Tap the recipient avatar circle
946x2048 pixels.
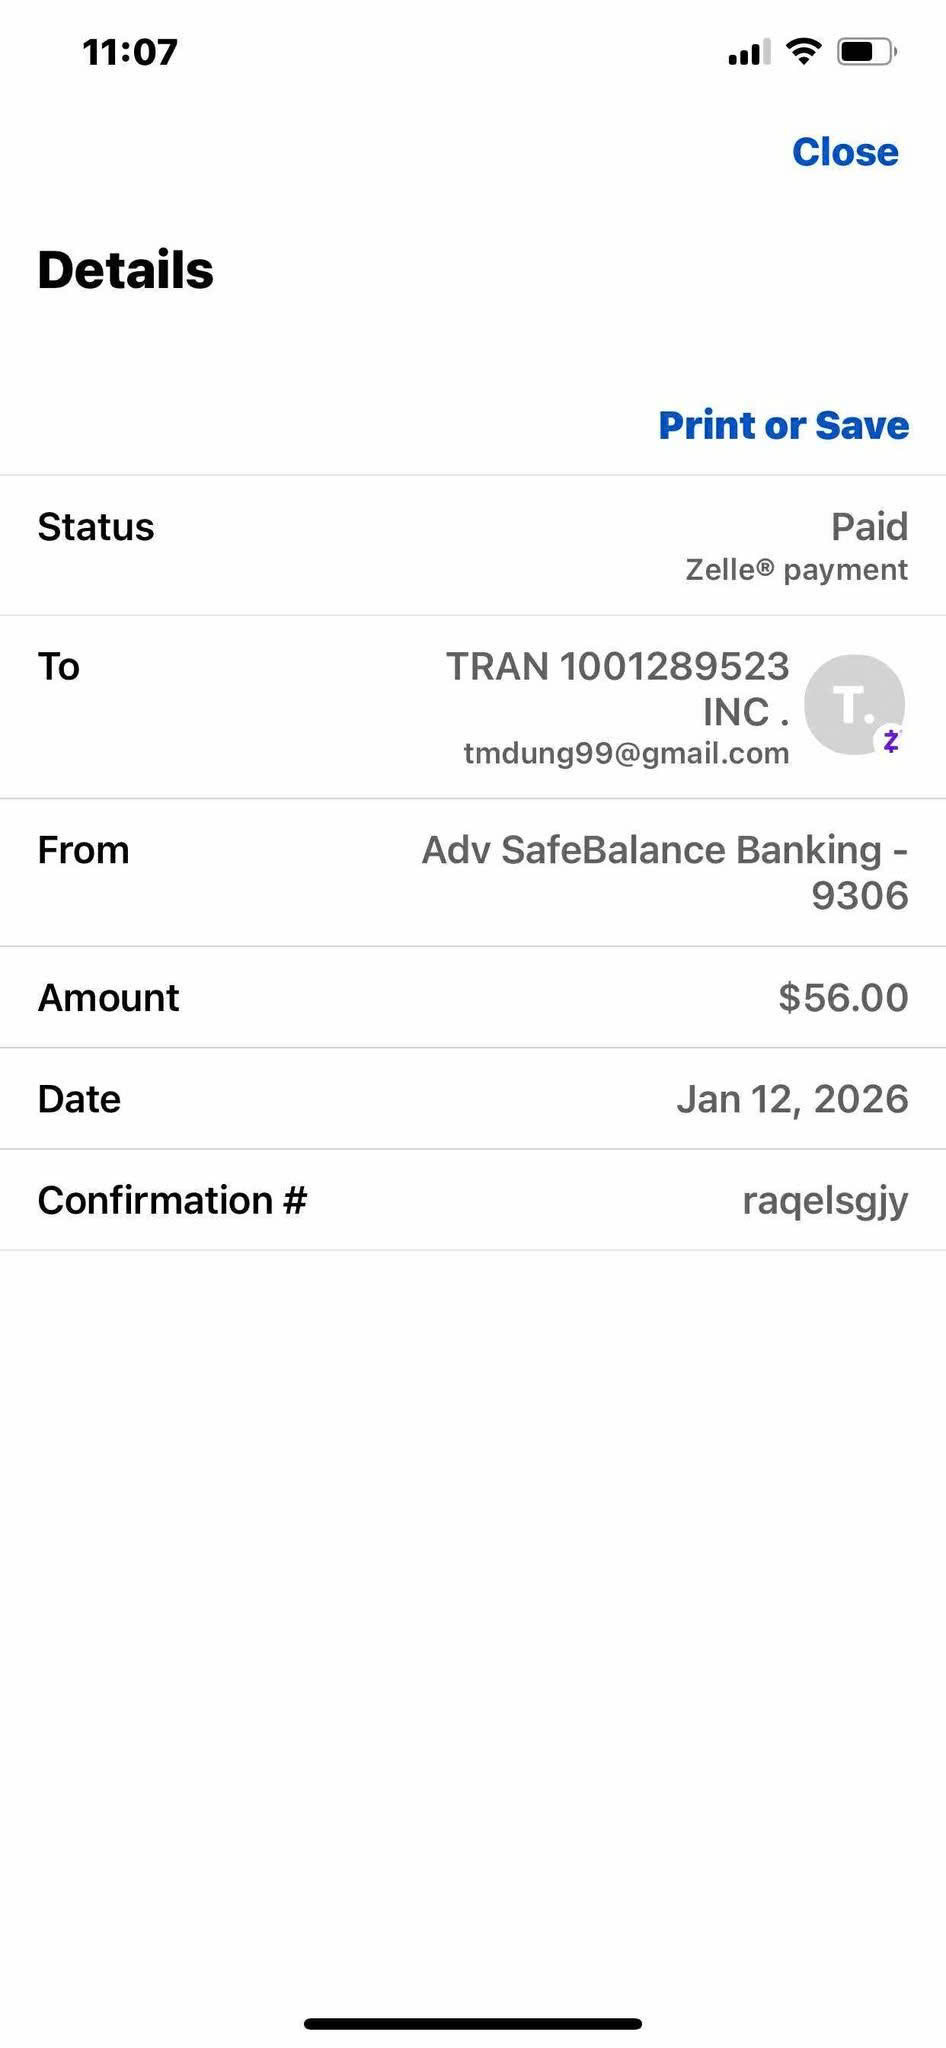pyautogui.click(x=852, y=704)
